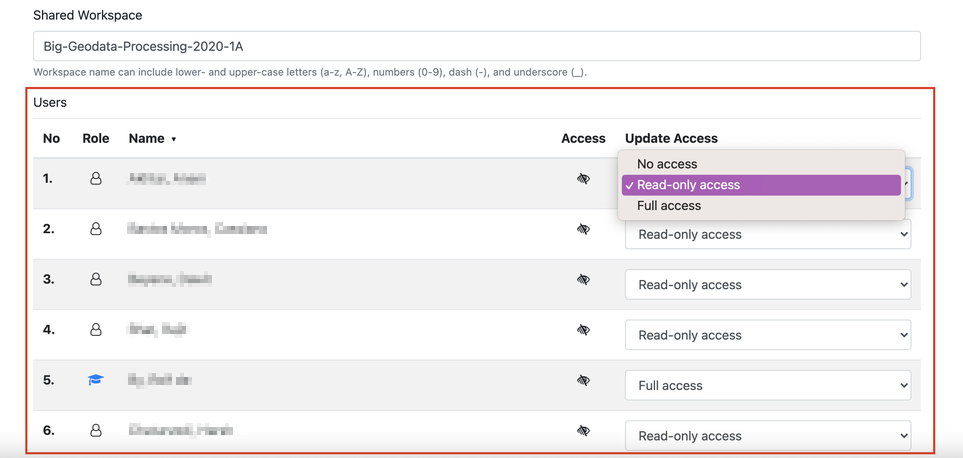963x458 pixels.
Task: Click the crossed-eye access icon in row 2
Action: coord(583,229)
